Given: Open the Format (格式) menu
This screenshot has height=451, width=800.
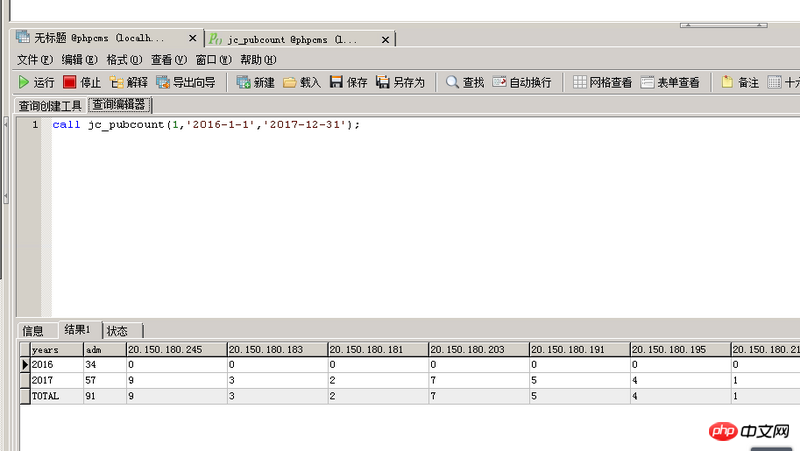Looking at the screenshot, I should pos(124,60).
